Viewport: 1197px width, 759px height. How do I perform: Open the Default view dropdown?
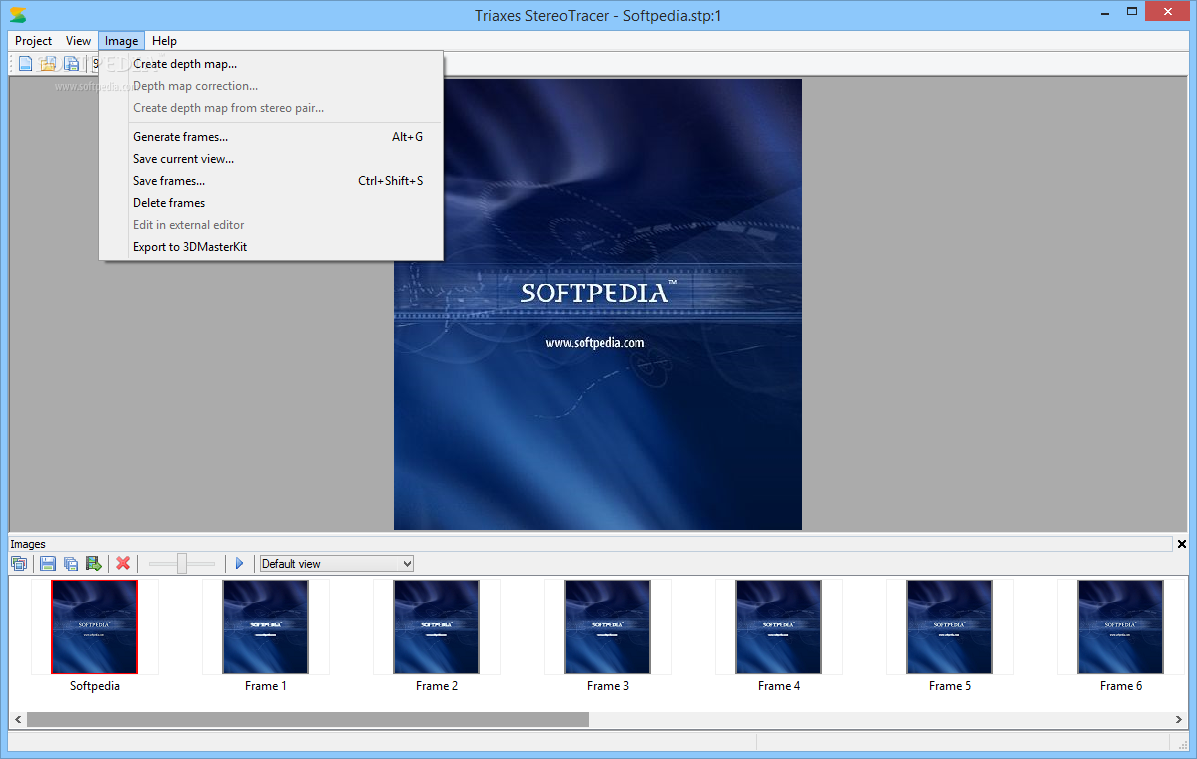click(x=337, y=564)
